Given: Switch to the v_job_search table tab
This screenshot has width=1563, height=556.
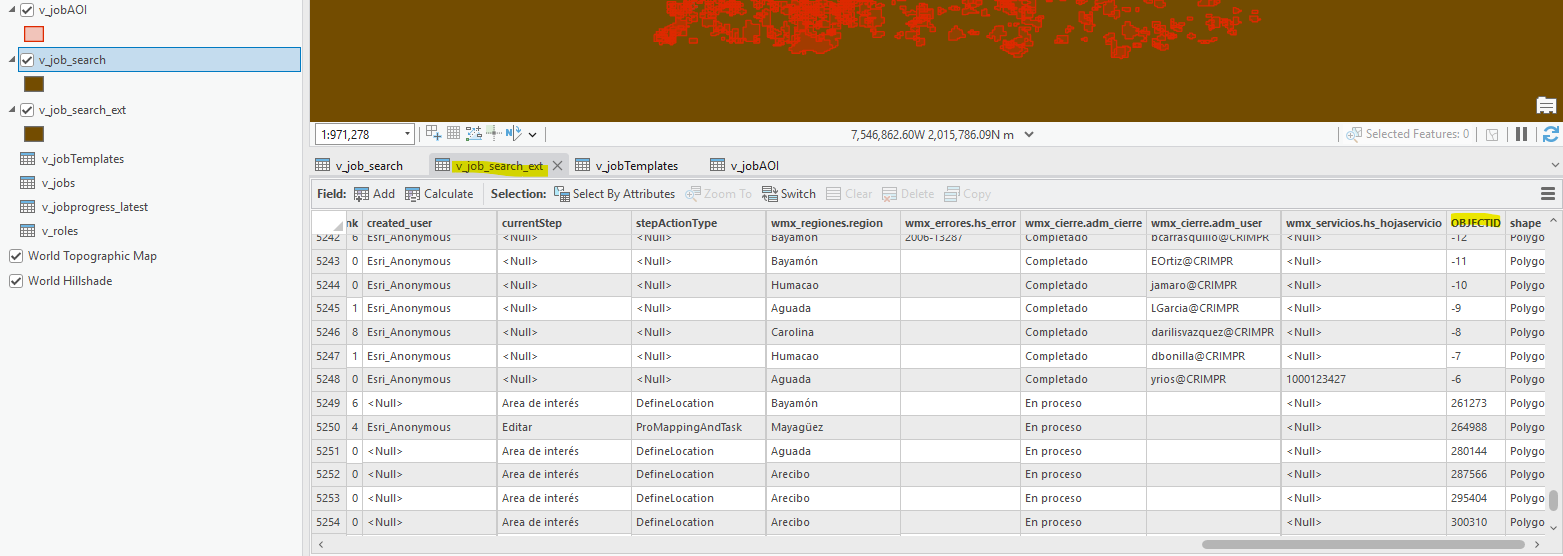Looking at the screenshot, I should point(359,166).
